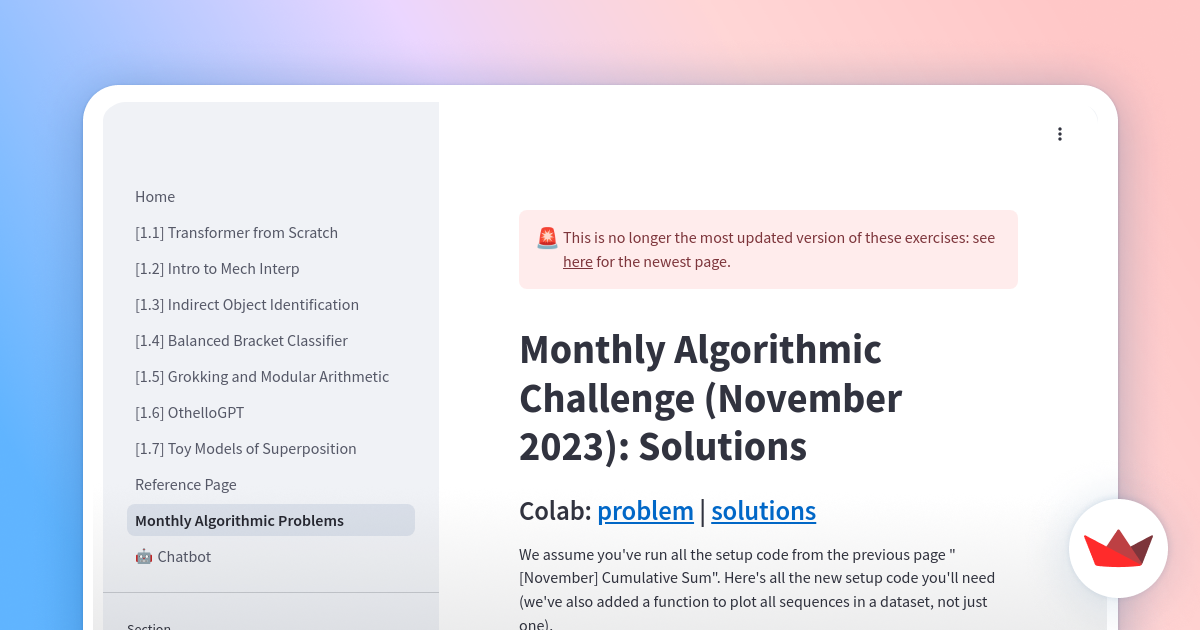
Task: Select the highlighted Monthly Algorithmic Problems entry
Action: tap(239, 520)
